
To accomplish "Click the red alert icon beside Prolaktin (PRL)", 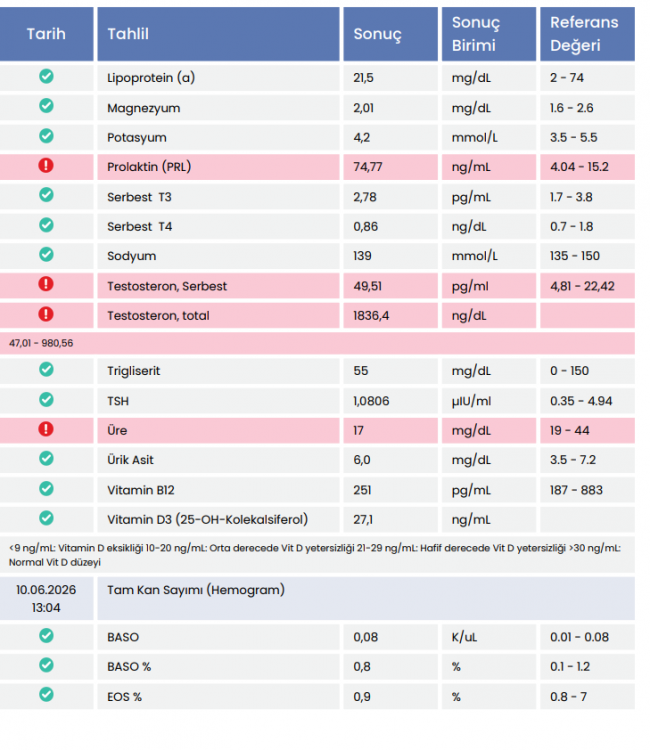I will tap(46, 165).
